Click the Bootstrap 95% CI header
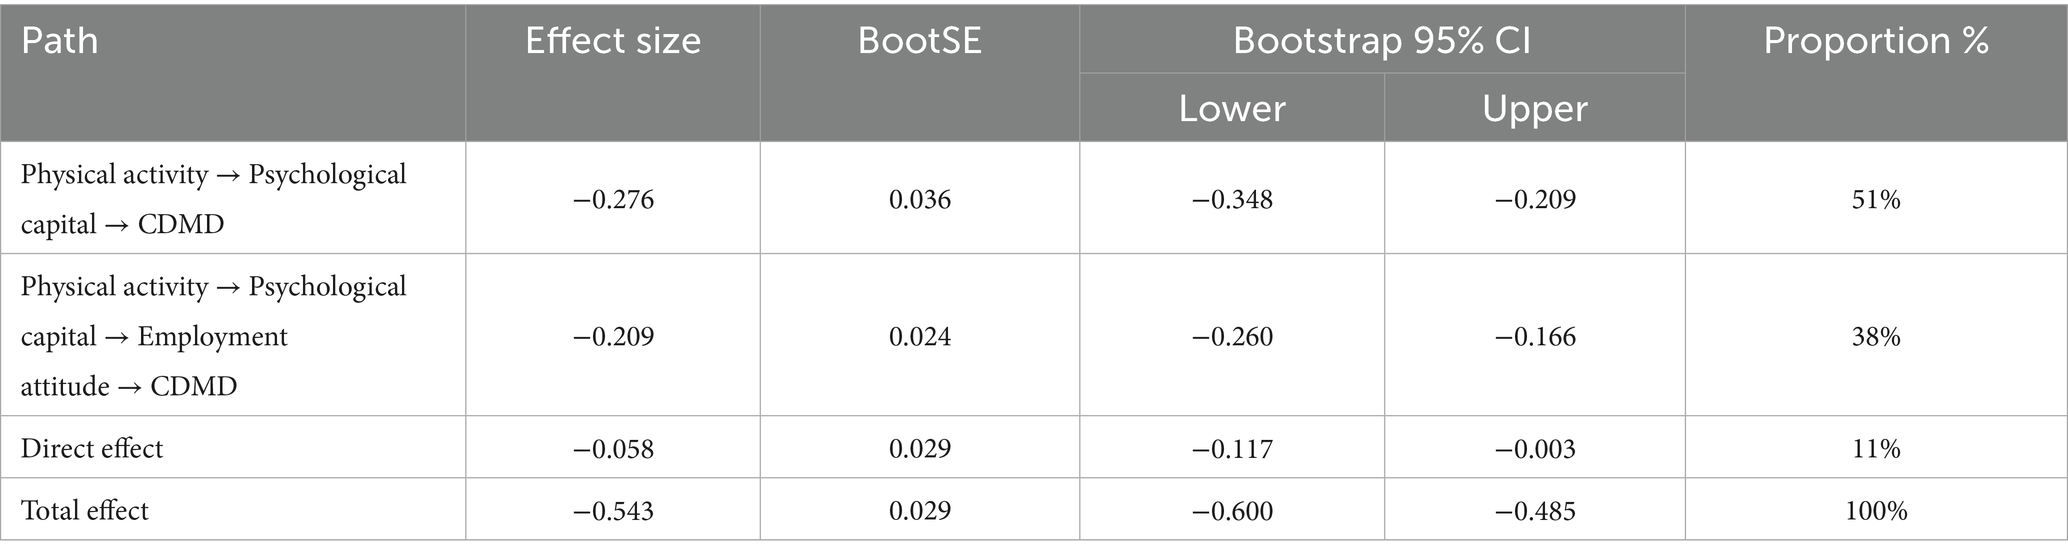Viewport: 2068px width, 558px height. [x=1381, y=41]
